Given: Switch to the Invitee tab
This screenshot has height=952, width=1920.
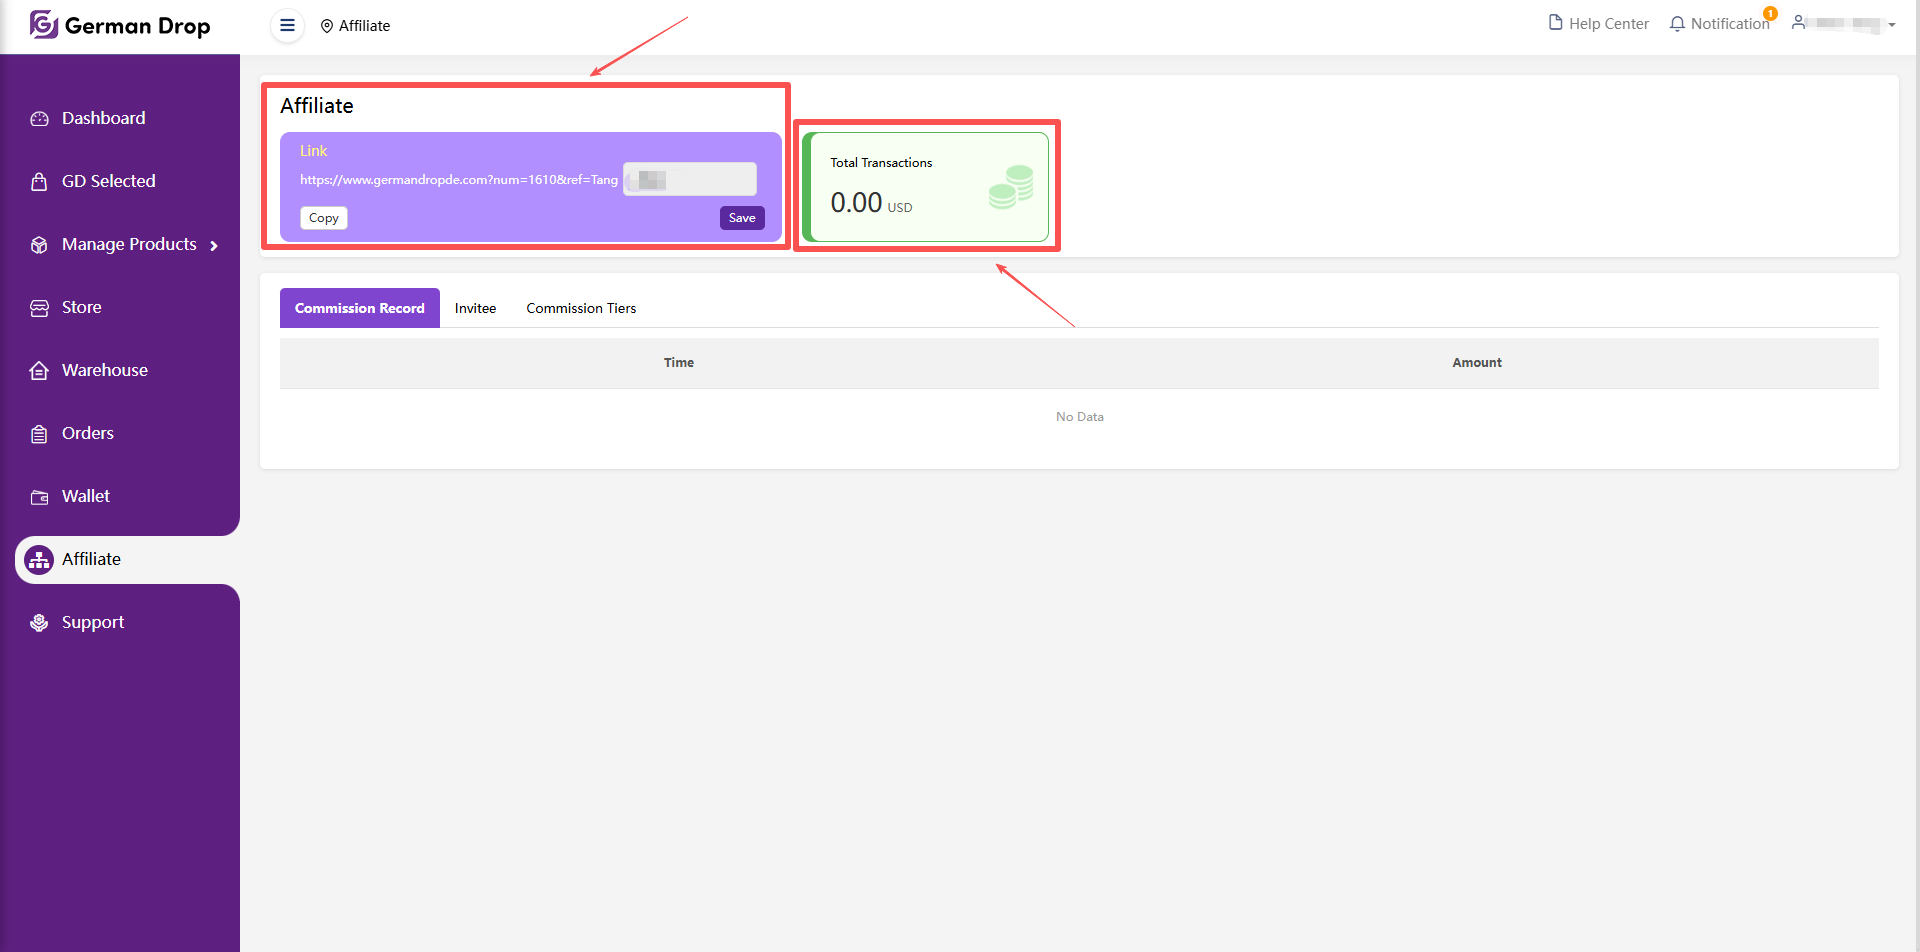Looking at the screenshot, I should coord(475,308).
